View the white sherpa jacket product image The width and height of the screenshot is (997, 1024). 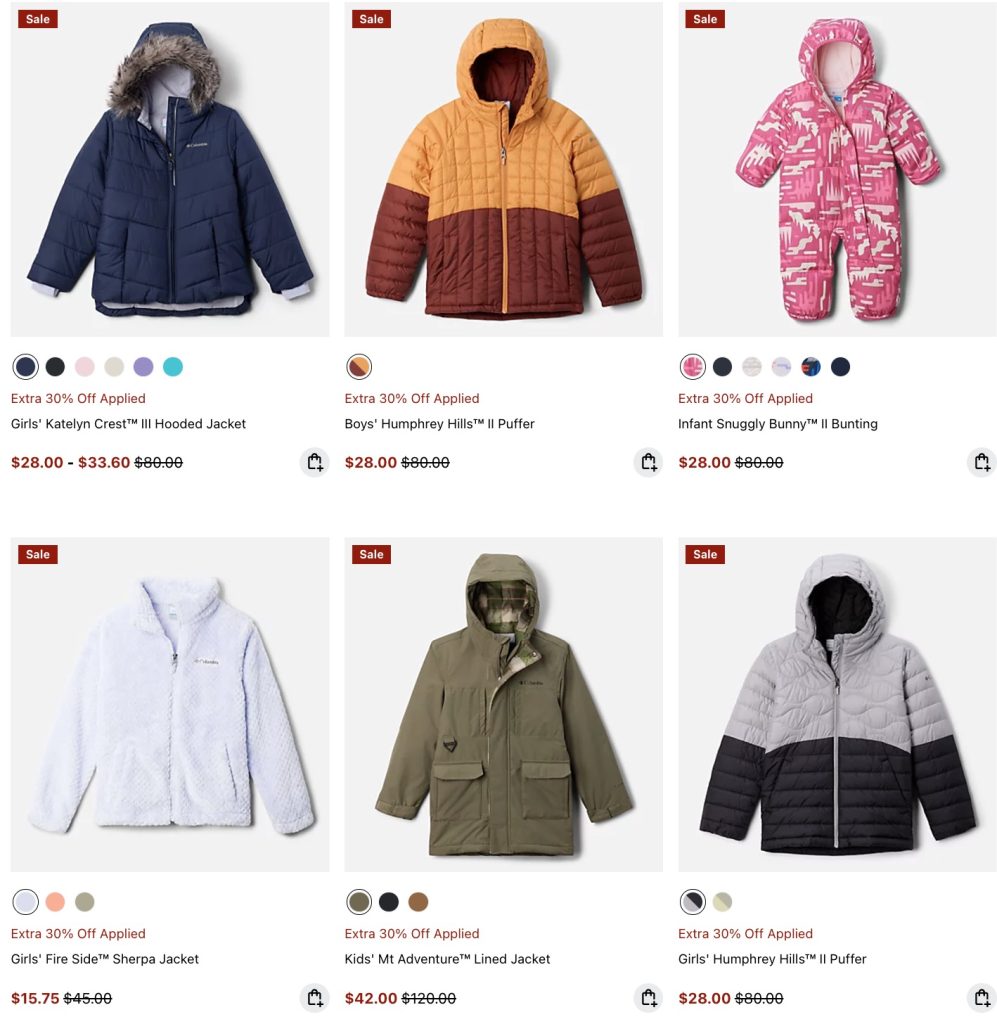click(x=170, y=705)
